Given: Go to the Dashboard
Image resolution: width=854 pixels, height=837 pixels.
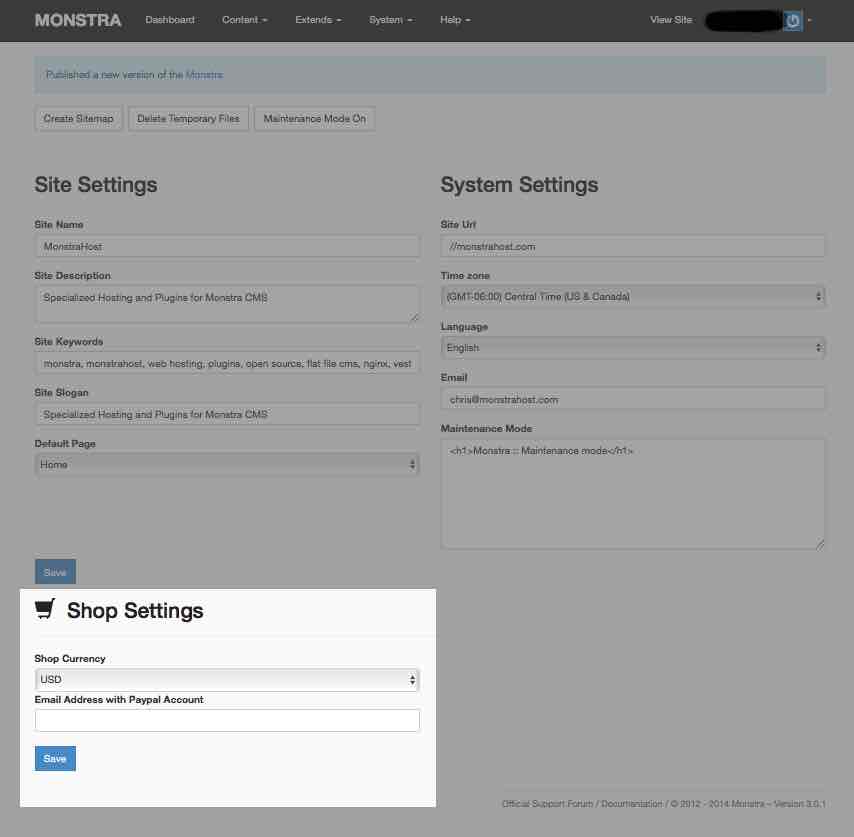Looking at the screenshot, I should pyautogui.click(x=170, y=20).
